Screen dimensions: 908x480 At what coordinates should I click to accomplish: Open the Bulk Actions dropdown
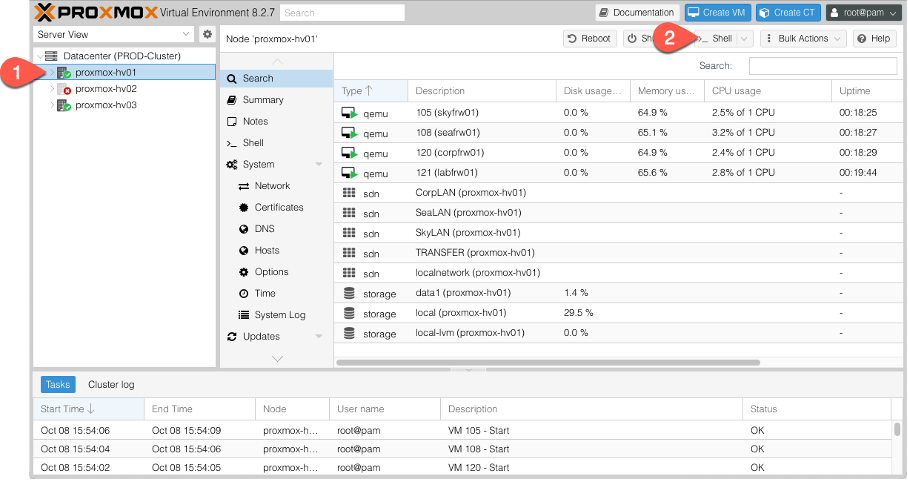click(x=803, y=39)
